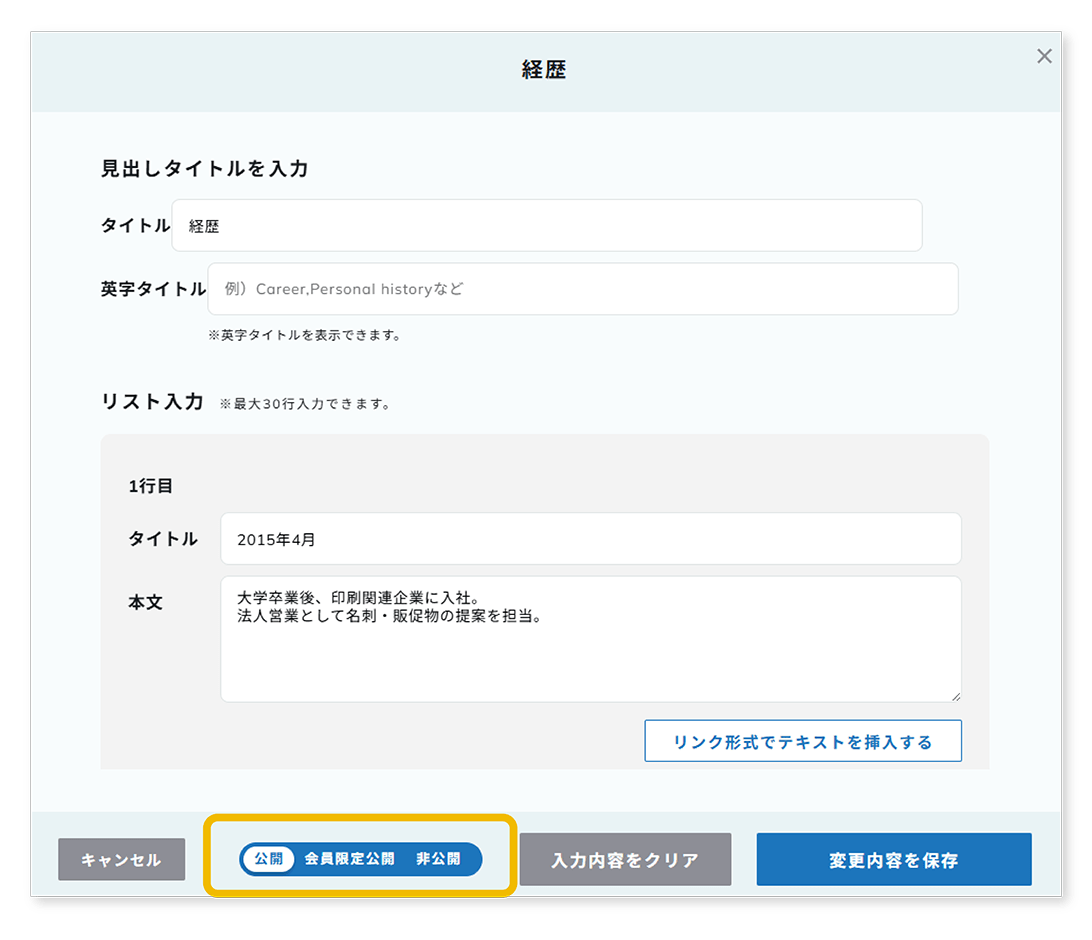Click the outlined link-insert button
Viewport: 1092px width, 940px height.
803,741
